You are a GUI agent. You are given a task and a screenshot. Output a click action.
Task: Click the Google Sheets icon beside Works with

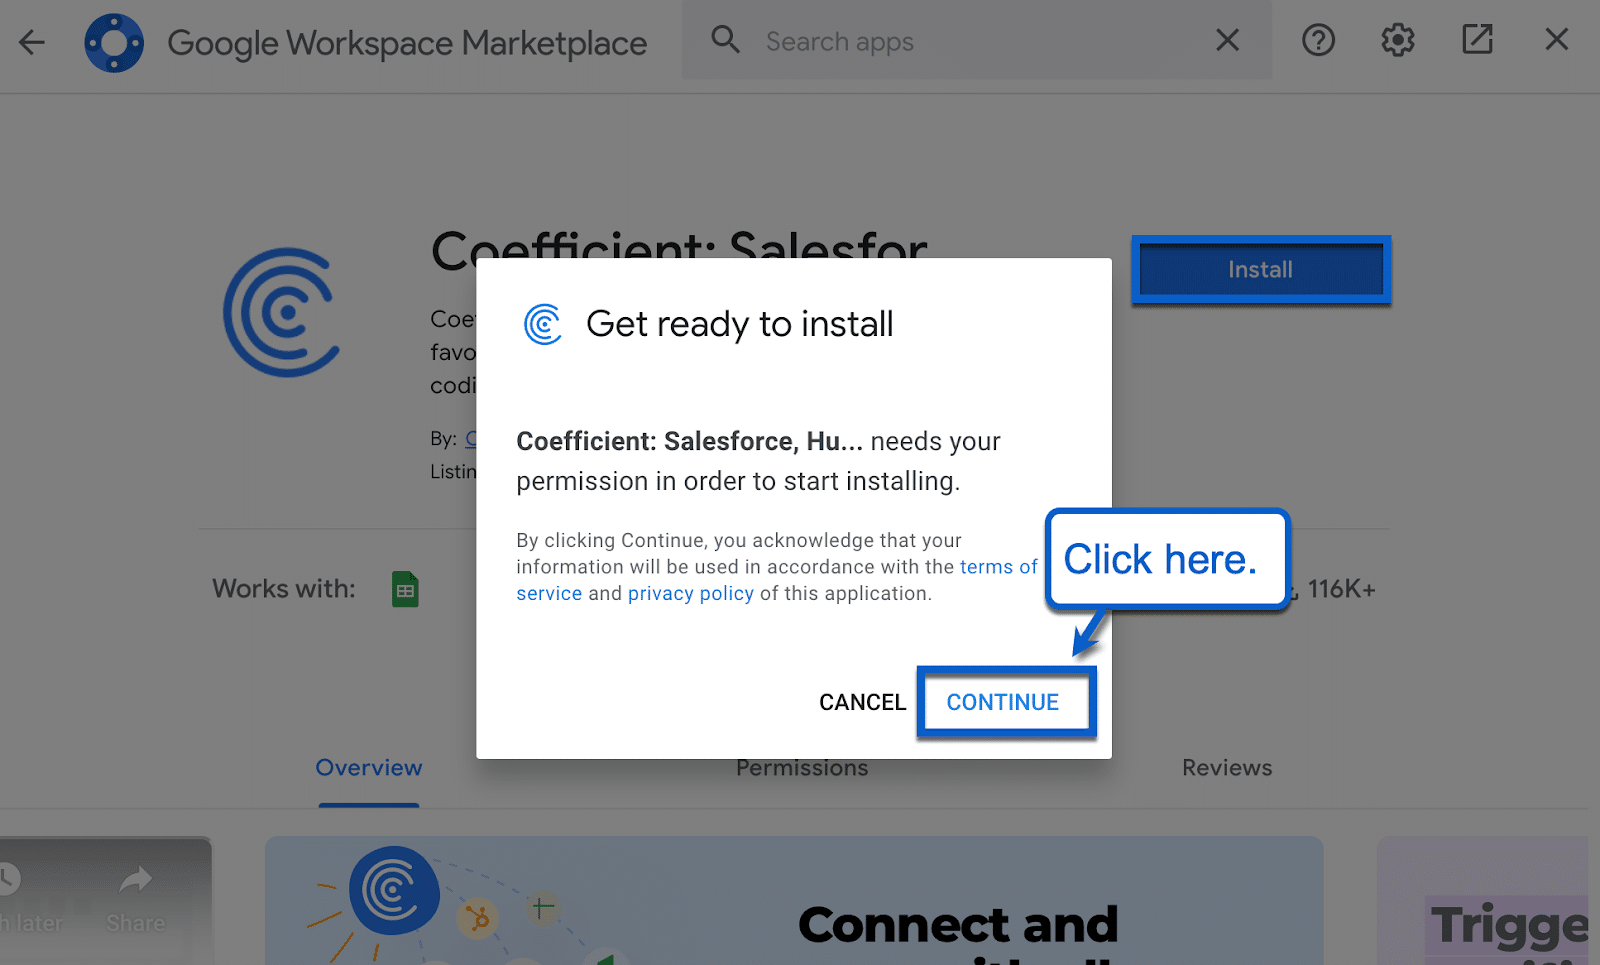click(405, 589)
